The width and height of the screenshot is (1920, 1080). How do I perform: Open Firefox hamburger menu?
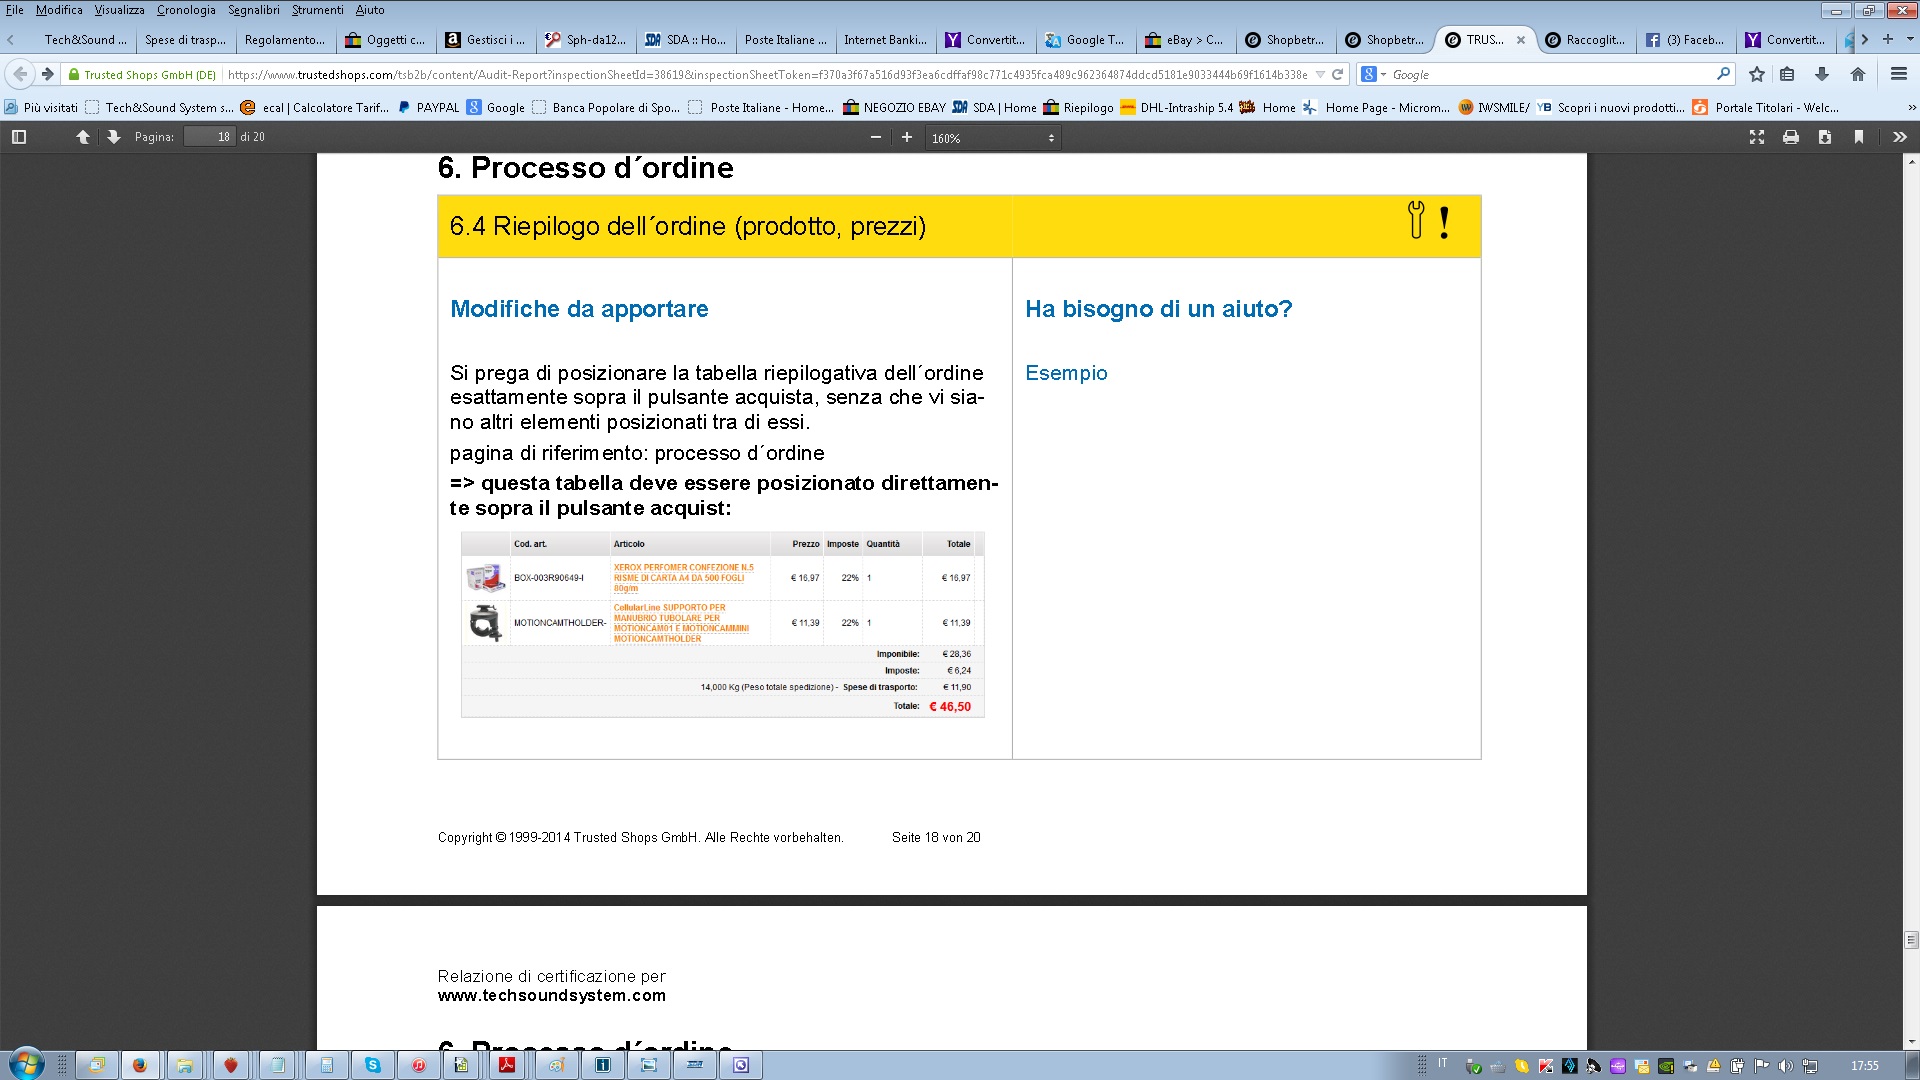click(1898, 74)
